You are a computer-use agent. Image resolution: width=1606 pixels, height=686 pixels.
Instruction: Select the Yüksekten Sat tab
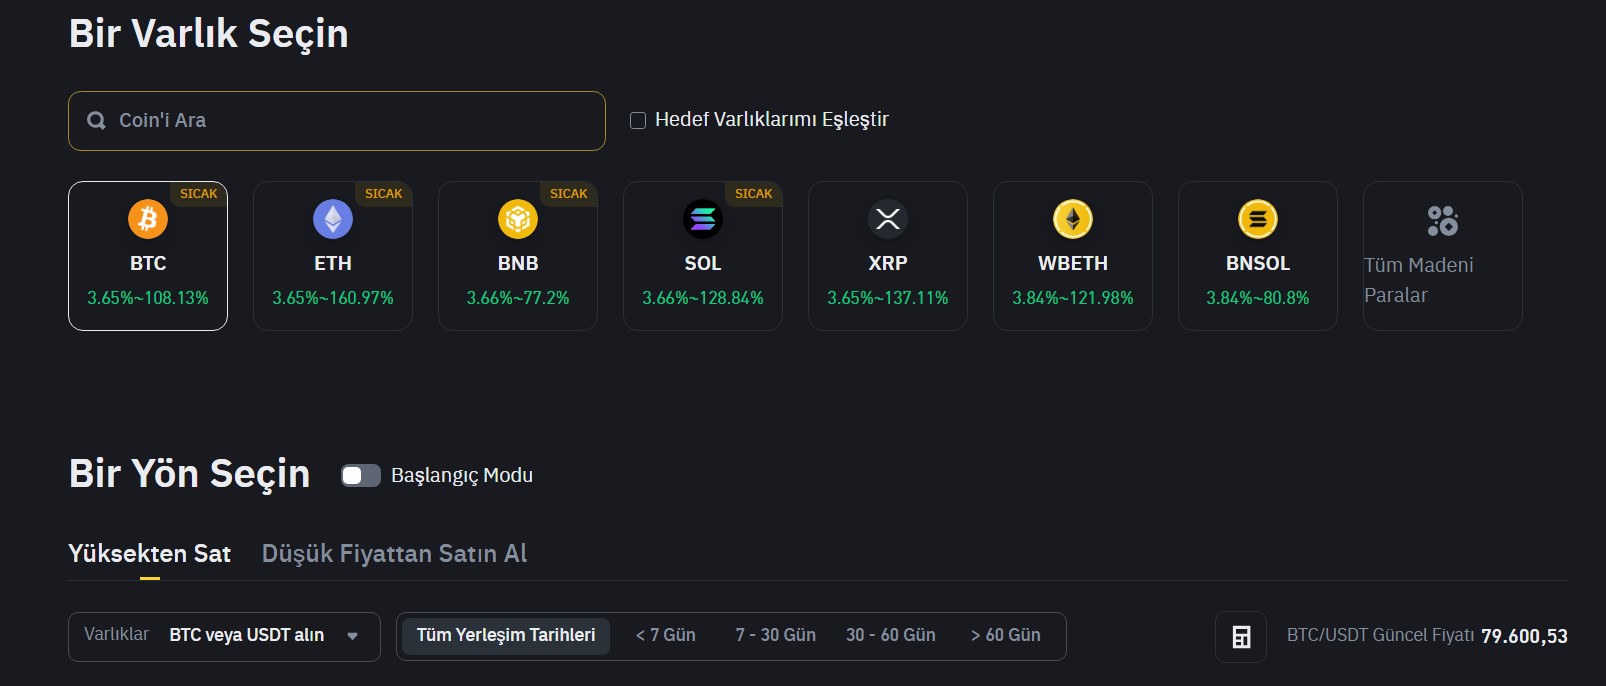(x=149, y=553)
